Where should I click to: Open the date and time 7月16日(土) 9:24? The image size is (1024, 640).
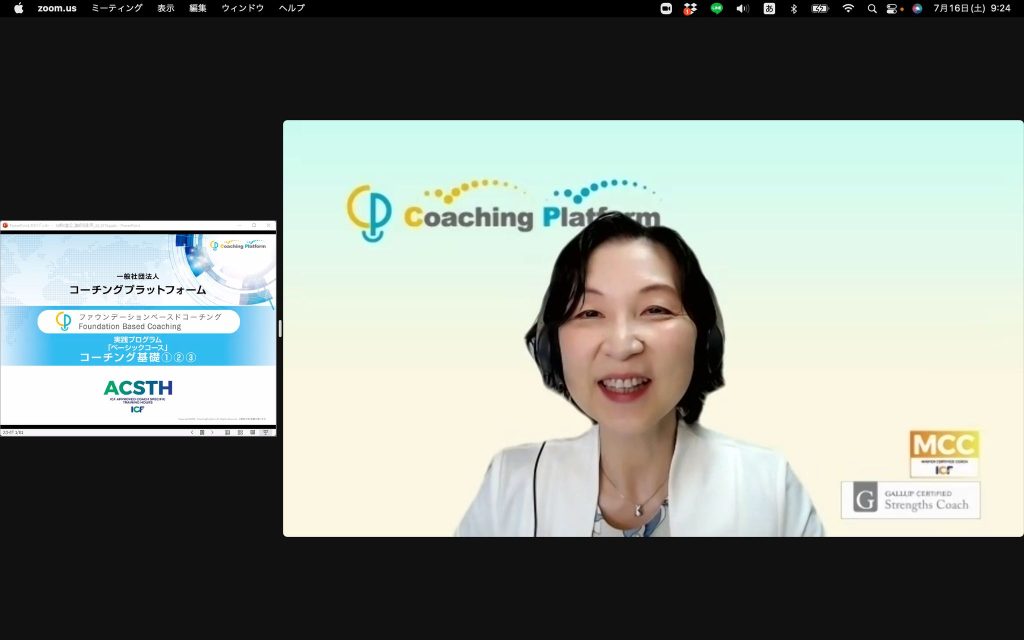[x=972, y=8]
